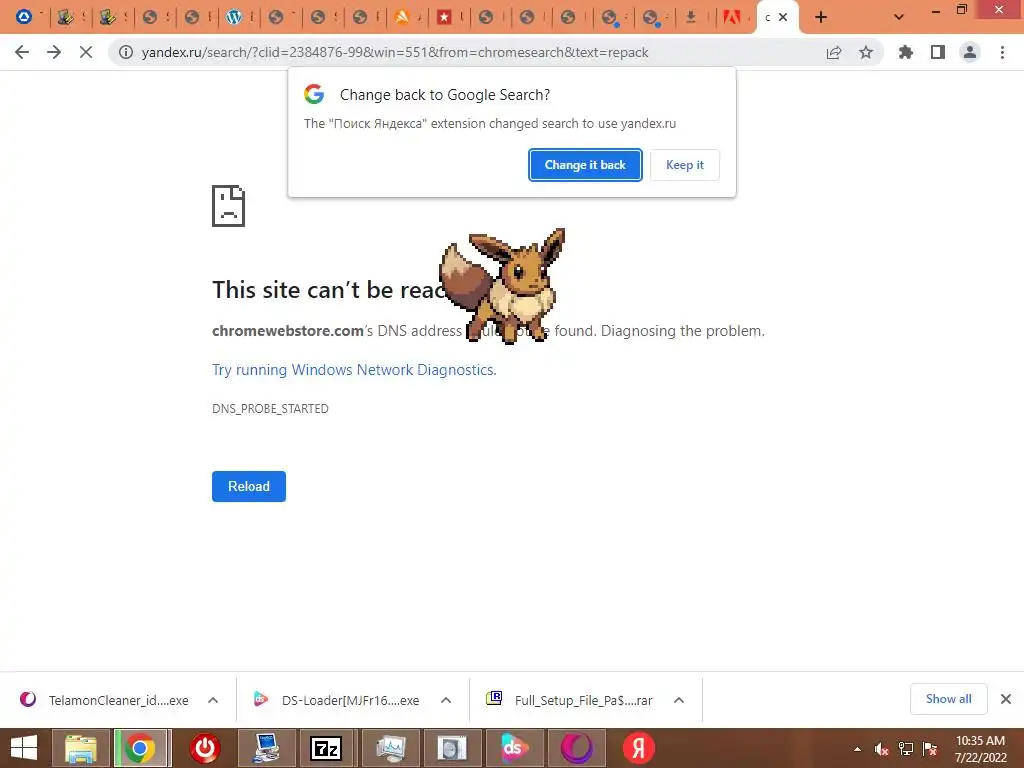
Task: Open the computer setup taskbar icon
Action: point(266,748)
